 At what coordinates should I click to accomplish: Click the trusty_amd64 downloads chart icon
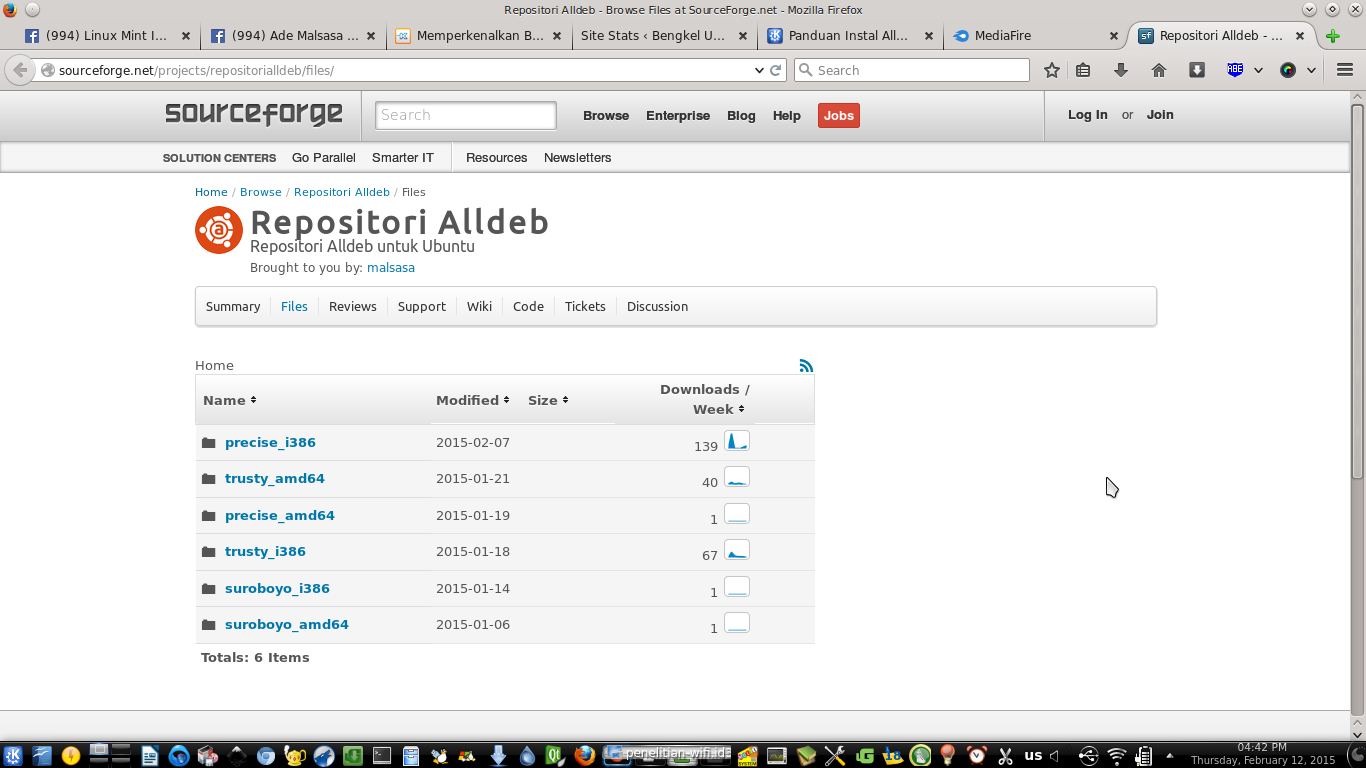pyautogui.click(x=737, y=477)
